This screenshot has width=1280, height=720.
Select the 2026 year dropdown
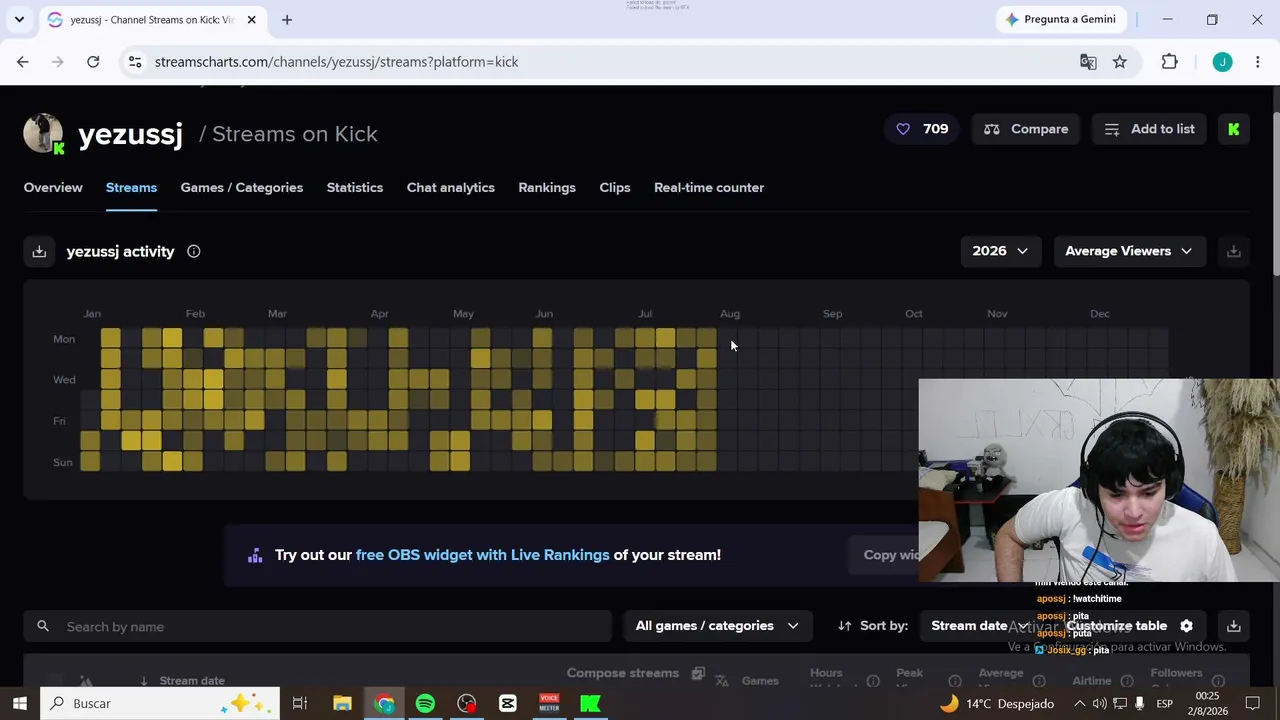pyautogui.click(x=1000, y=252)
